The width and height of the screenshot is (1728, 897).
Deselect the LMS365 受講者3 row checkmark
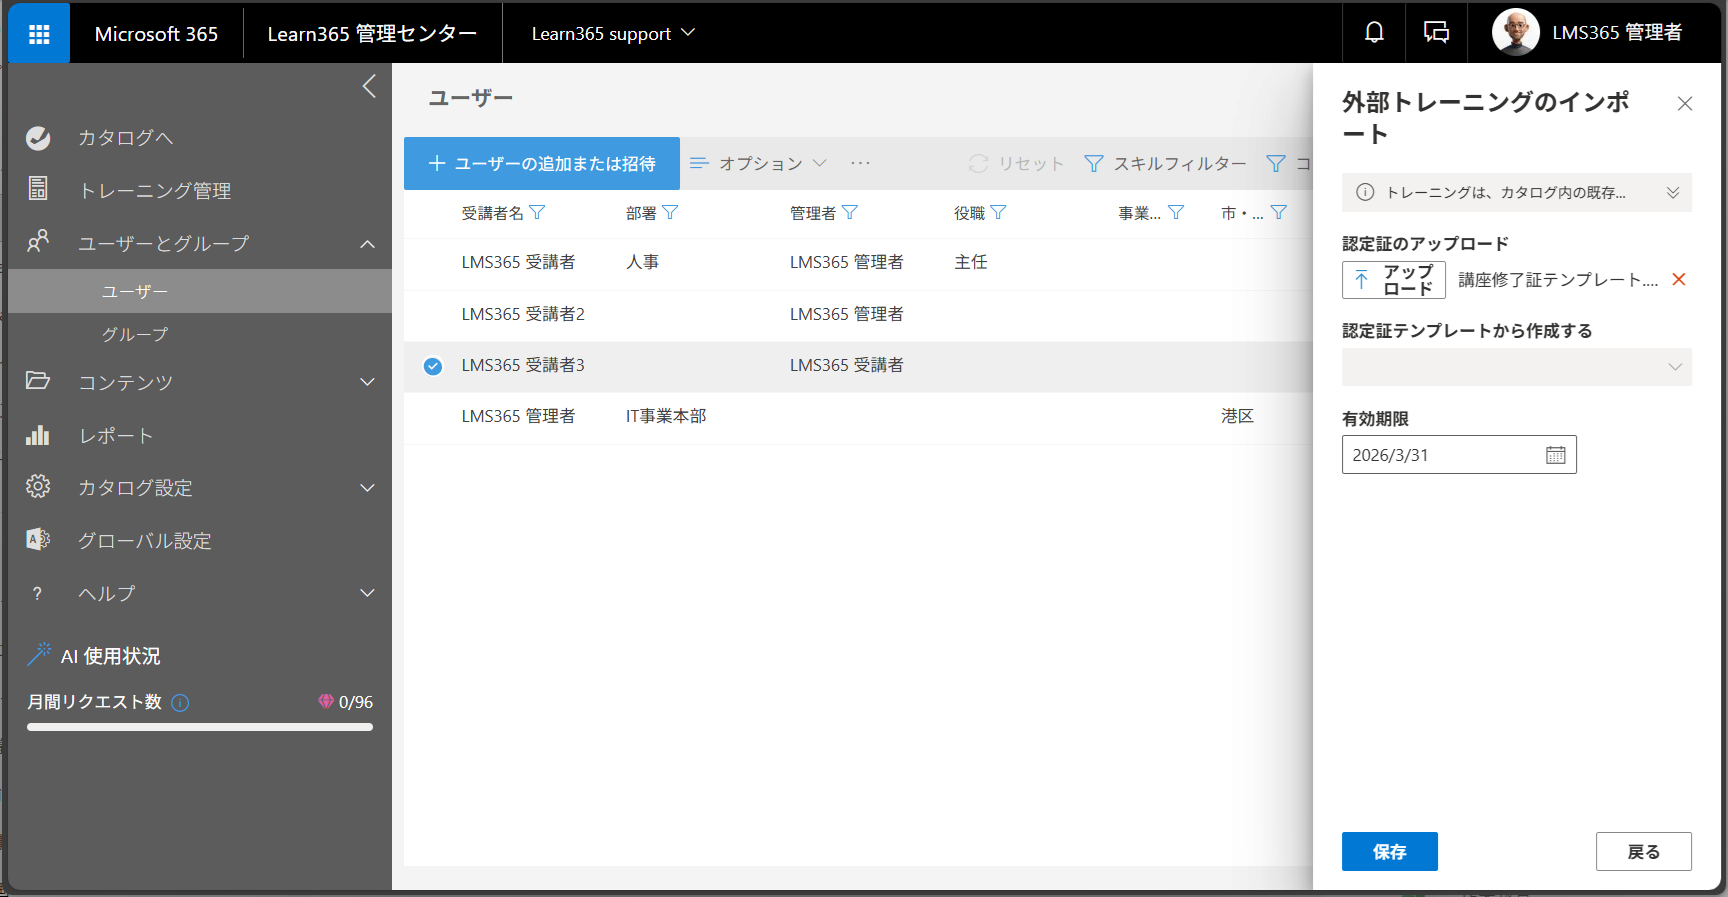click(x=433, y=366)
